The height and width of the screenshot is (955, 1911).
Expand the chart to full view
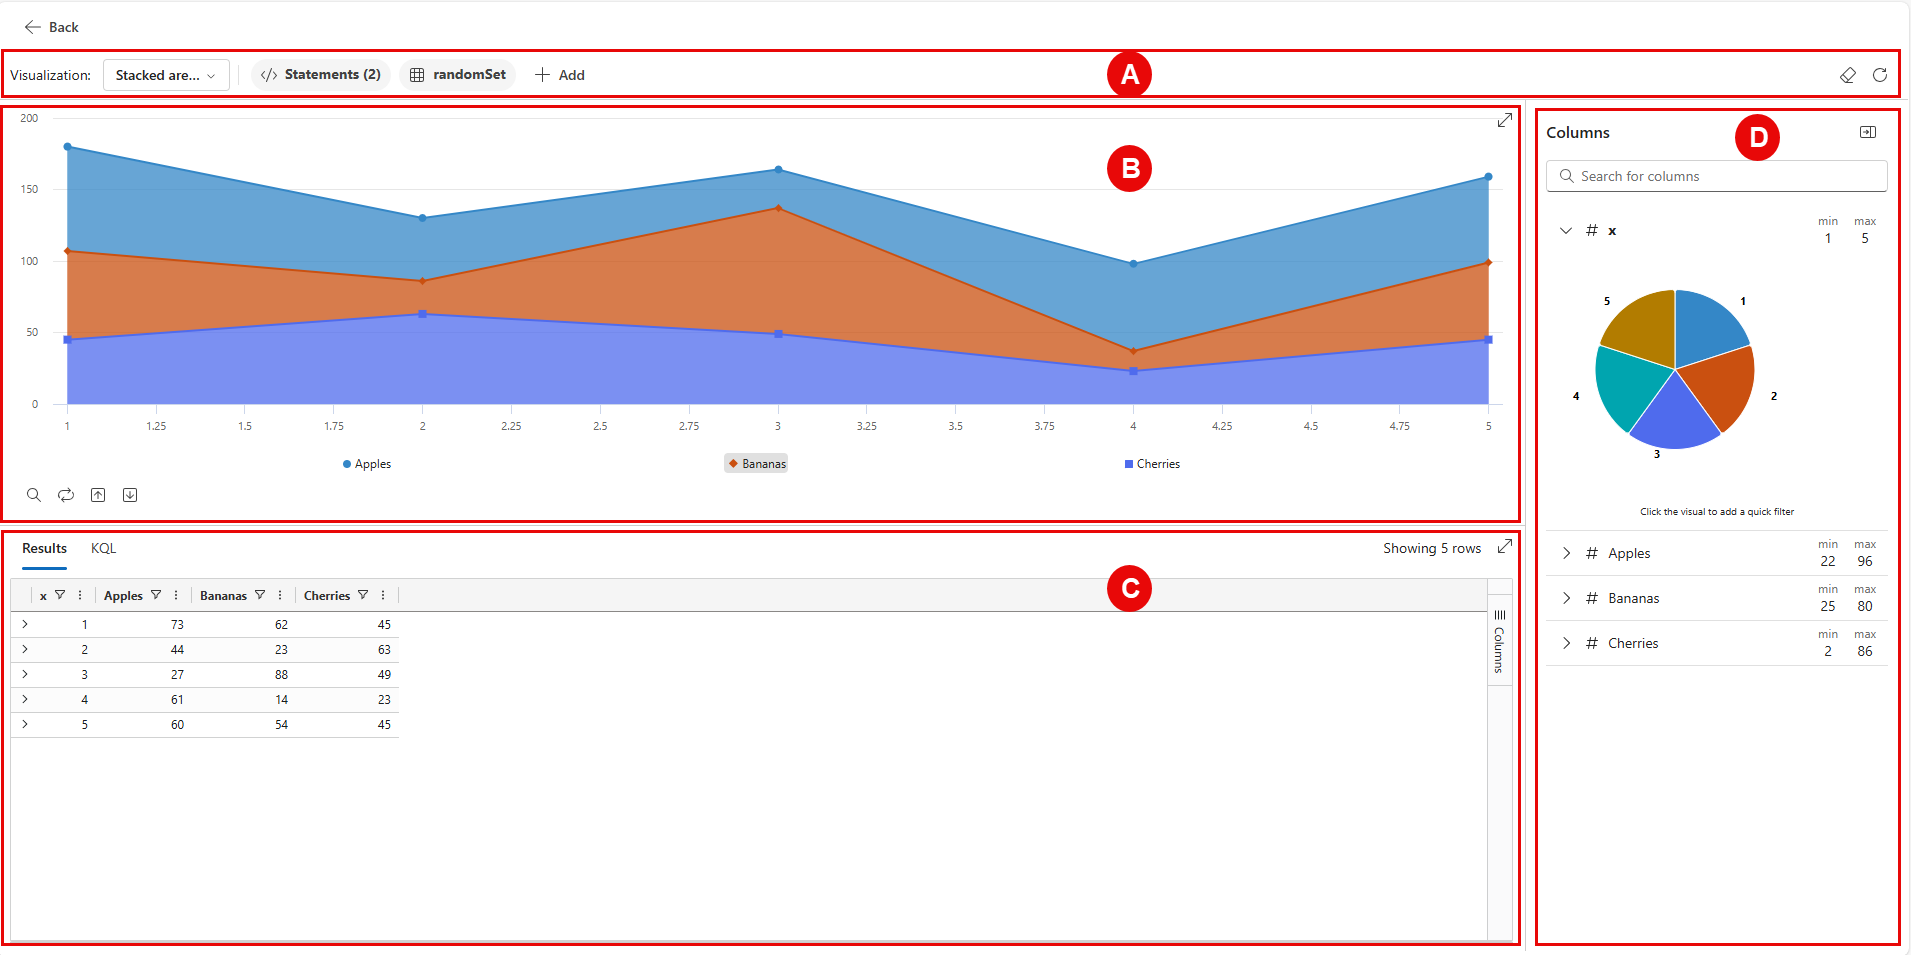(x=1504, y=120)
